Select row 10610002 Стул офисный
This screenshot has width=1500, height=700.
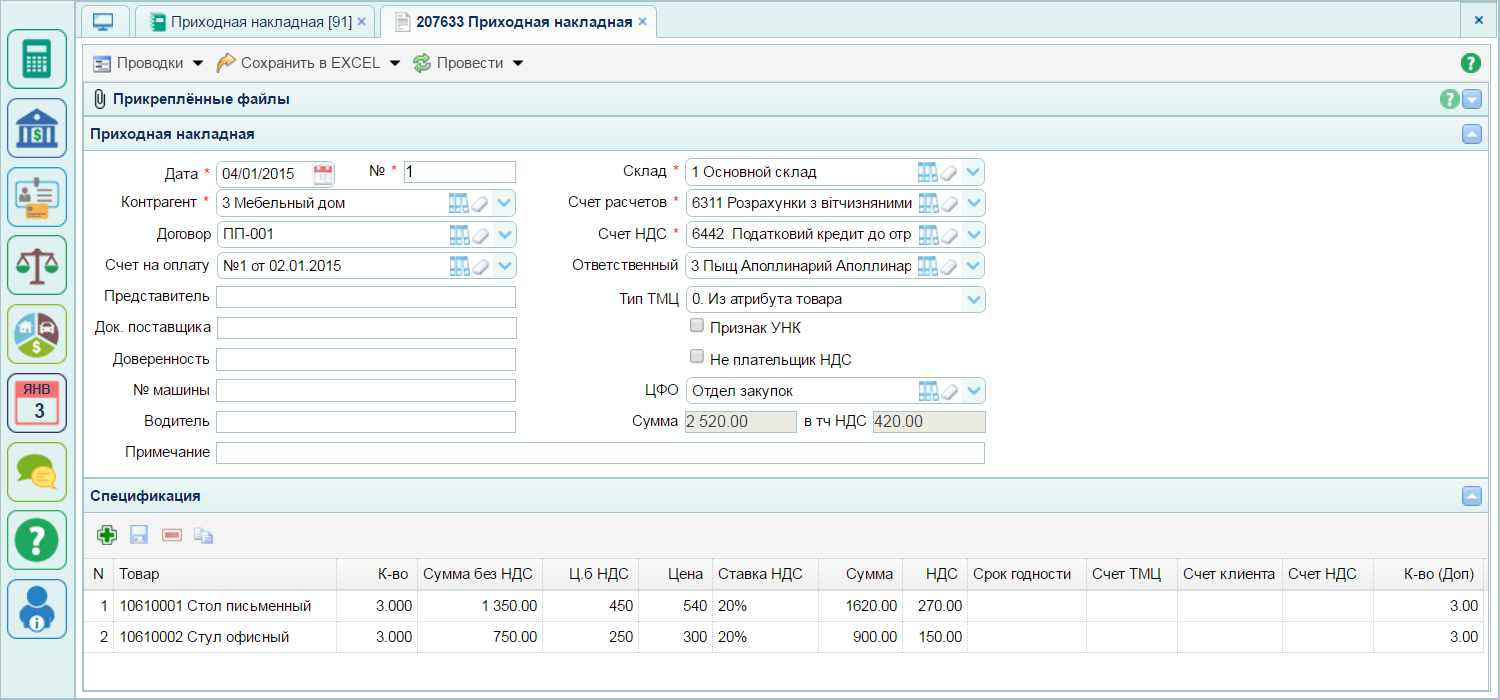coord(783,637)
